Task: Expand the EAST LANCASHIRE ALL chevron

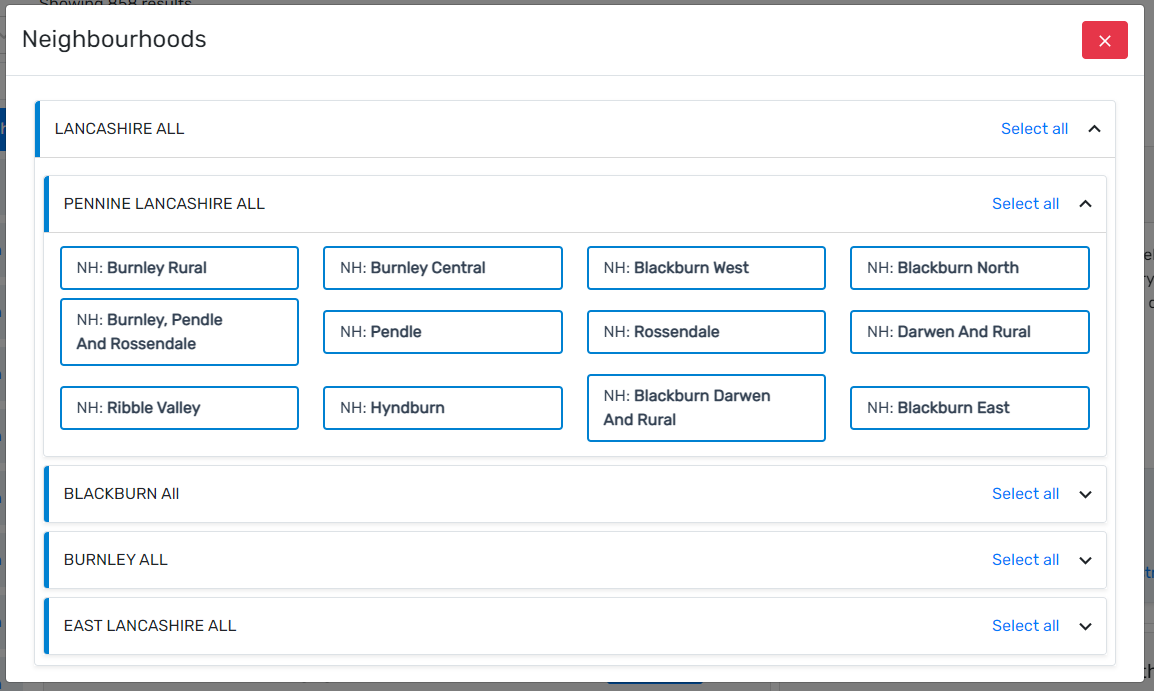Action: pyautogui.click(x=1085, y=626)
